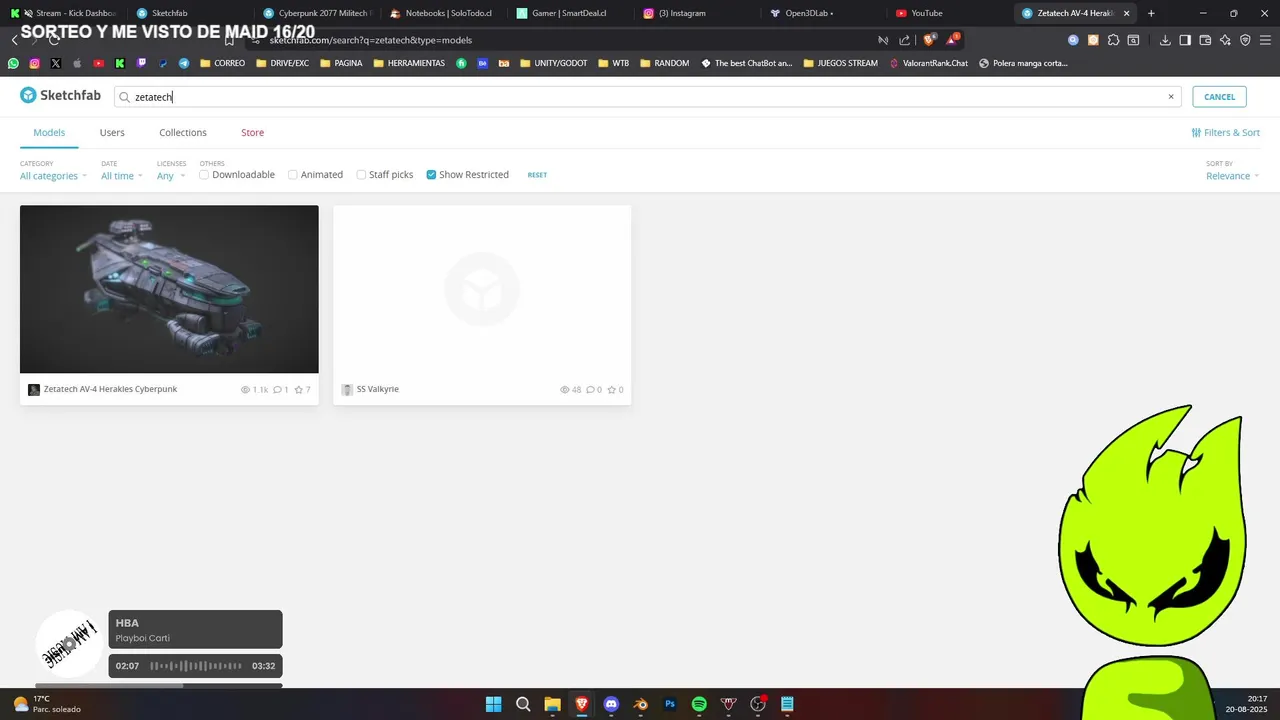This screenshot has height=720, width=1280.
Task: Click the RESET filters link
Action: pos(537,175)
